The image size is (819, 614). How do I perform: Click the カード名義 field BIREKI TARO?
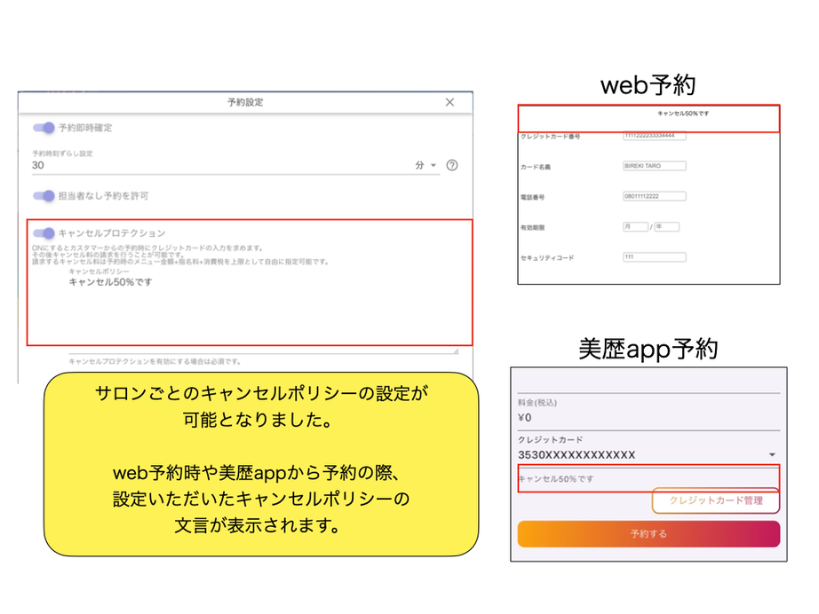(x=654, y=166)
